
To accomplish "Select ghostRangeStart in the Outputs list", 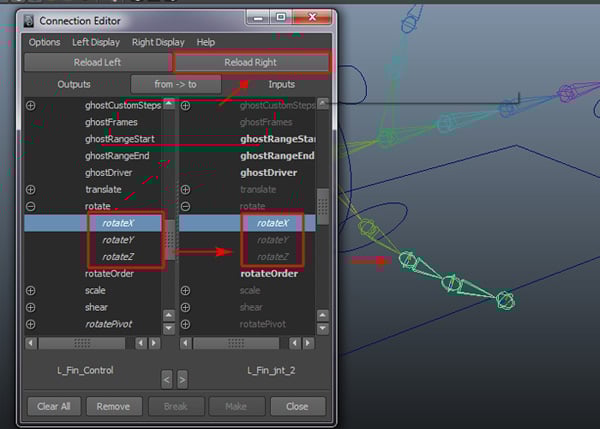I will 120,139.
